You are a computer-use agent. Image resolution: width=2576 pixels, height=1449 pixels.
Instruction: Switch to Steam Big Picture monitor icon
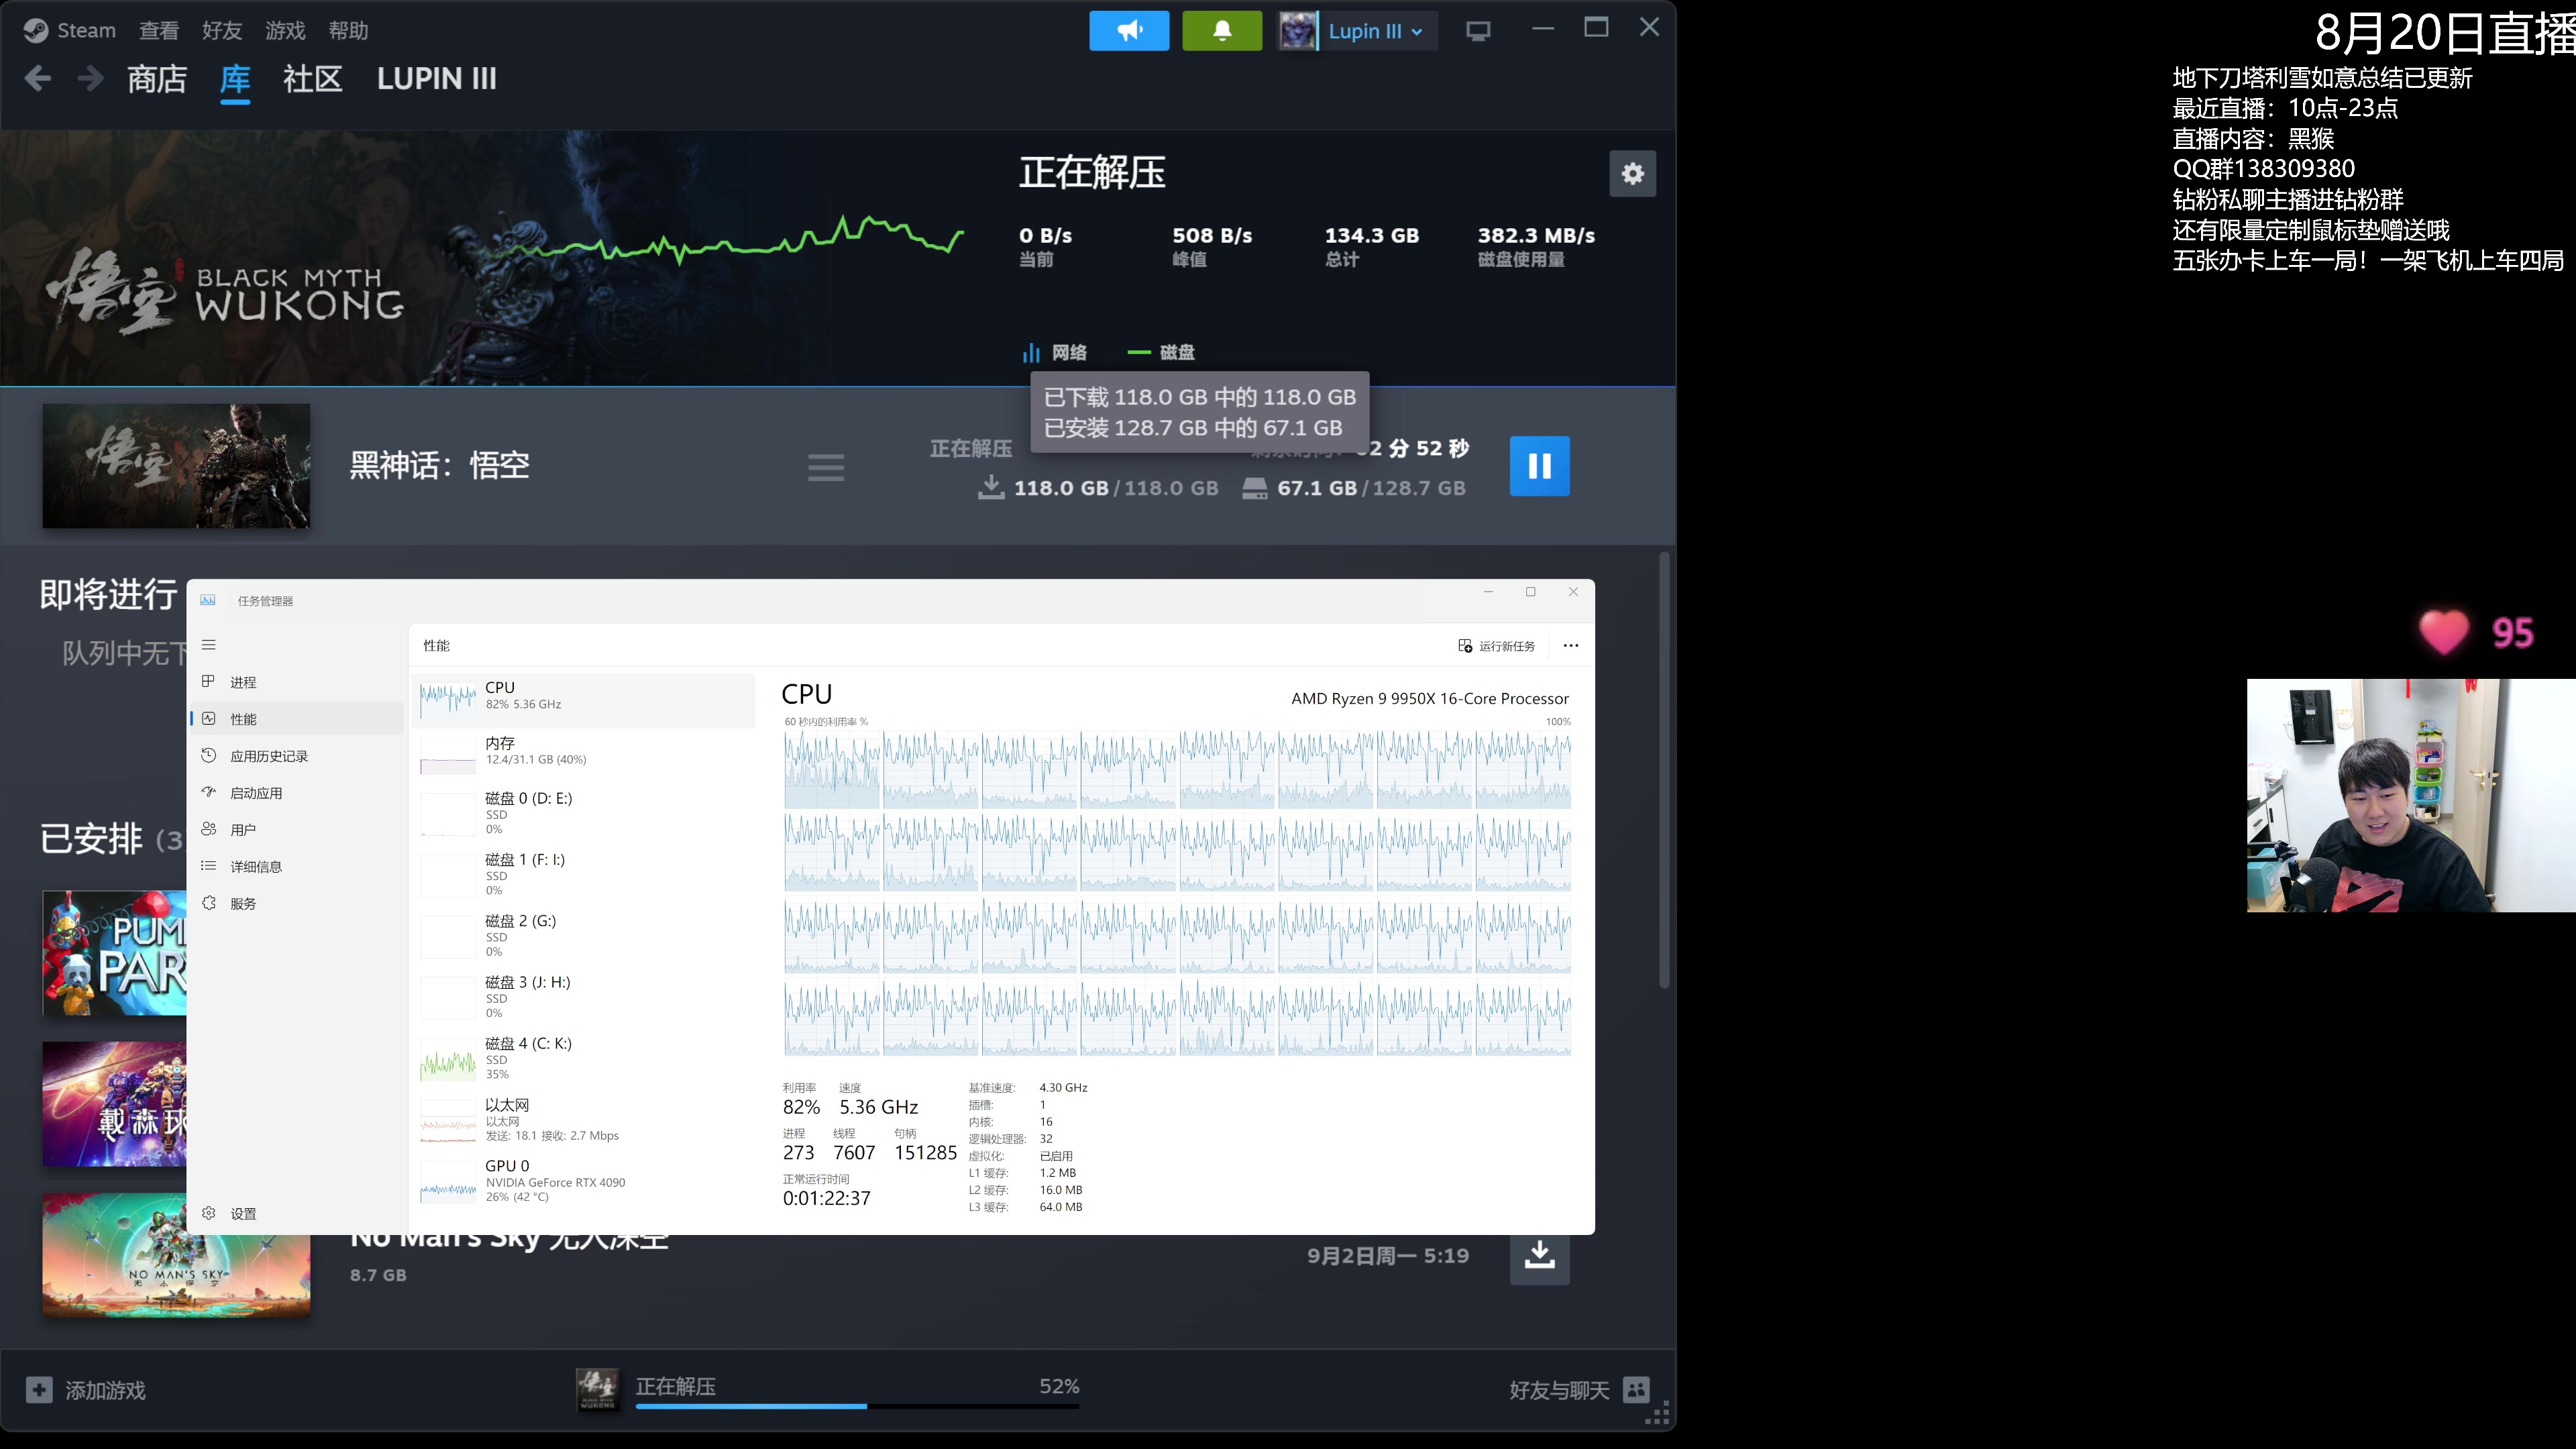tap(1477, 31)
